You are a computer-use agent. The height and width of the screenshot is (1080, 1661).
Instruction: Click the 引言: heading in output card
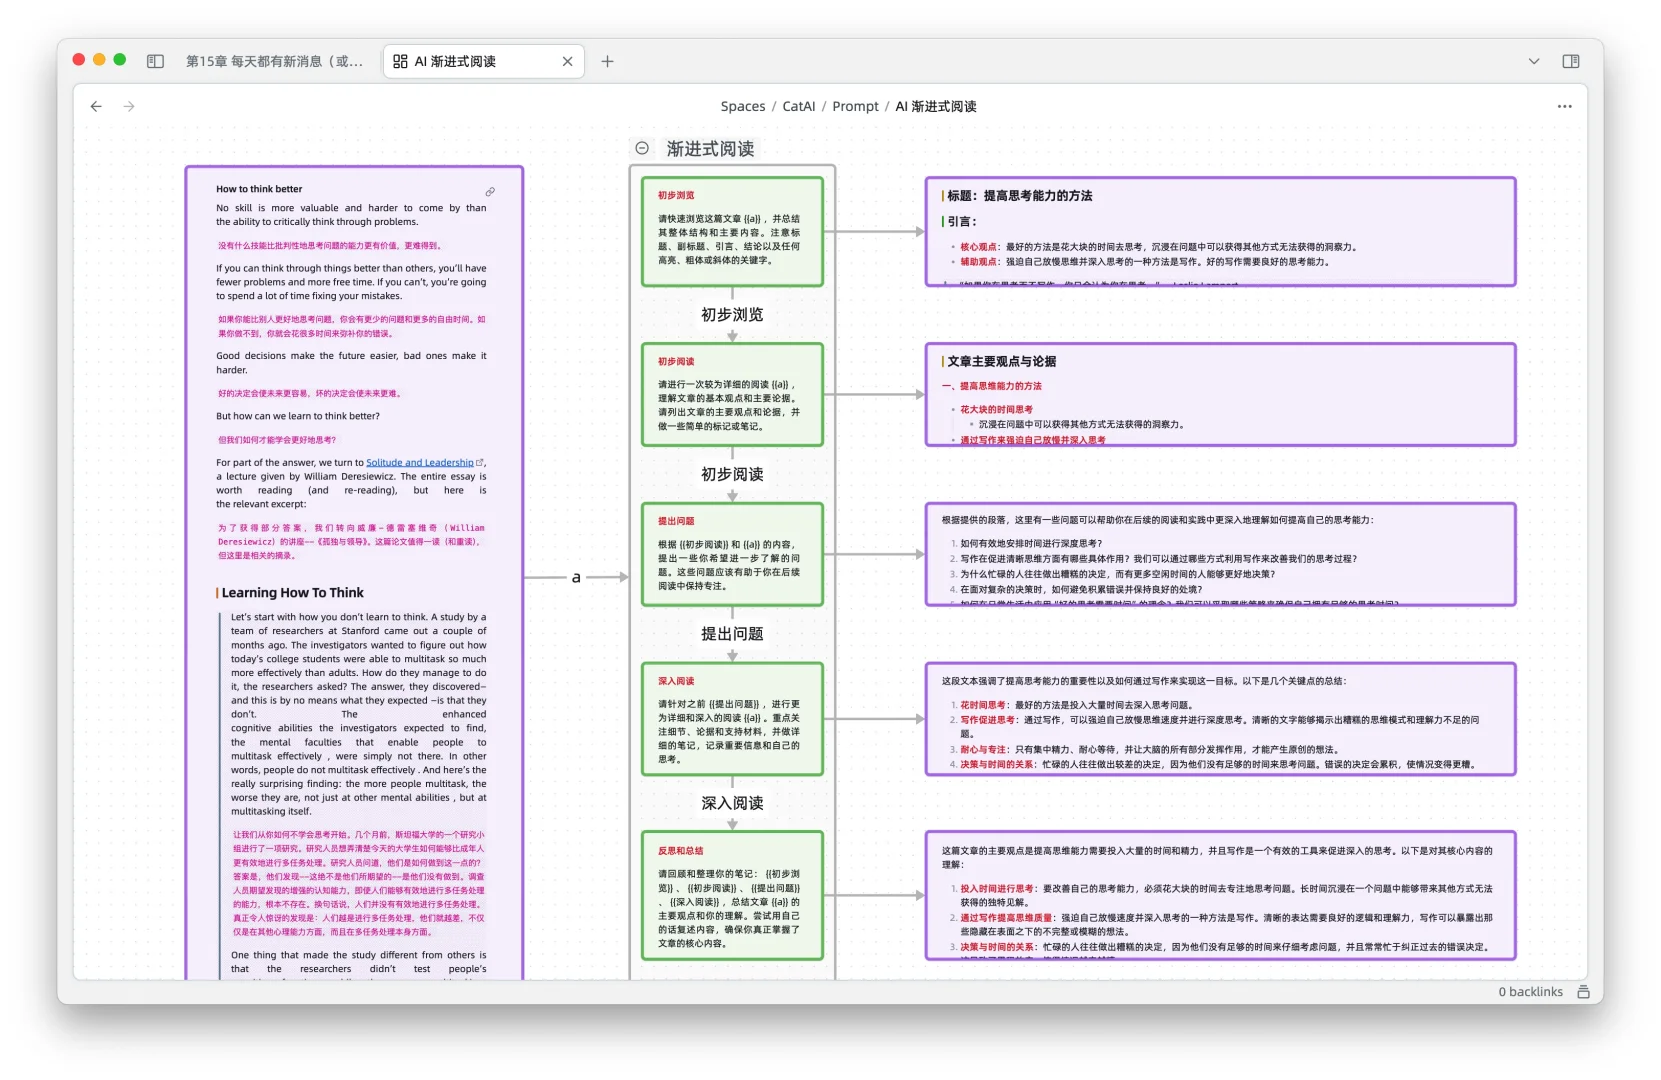pyautogui.click(x=962, y=222)
